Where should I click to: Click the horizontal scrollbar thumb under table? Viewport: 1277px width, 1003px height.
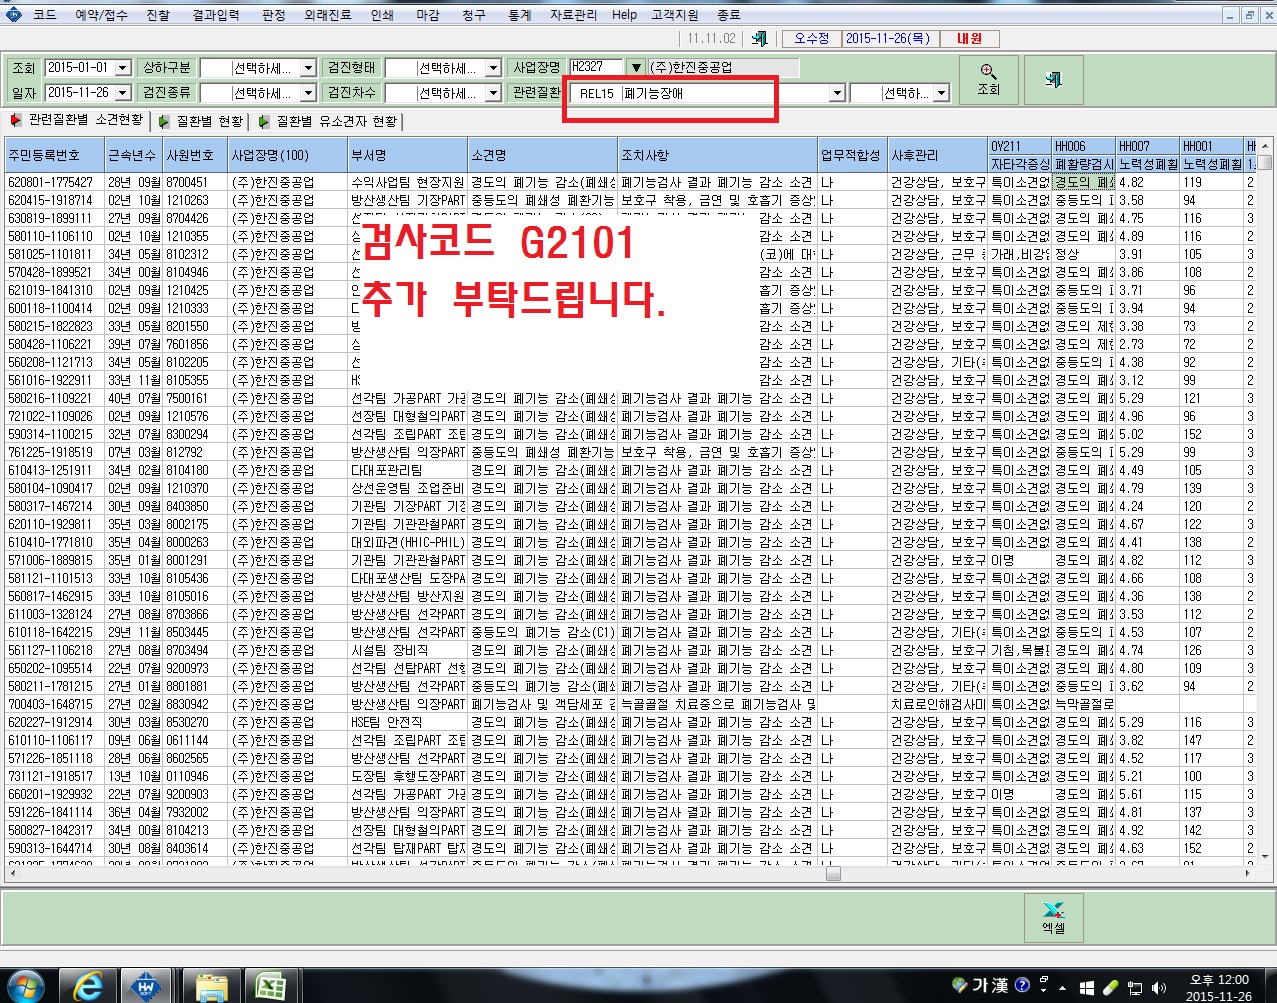[833, 873]
